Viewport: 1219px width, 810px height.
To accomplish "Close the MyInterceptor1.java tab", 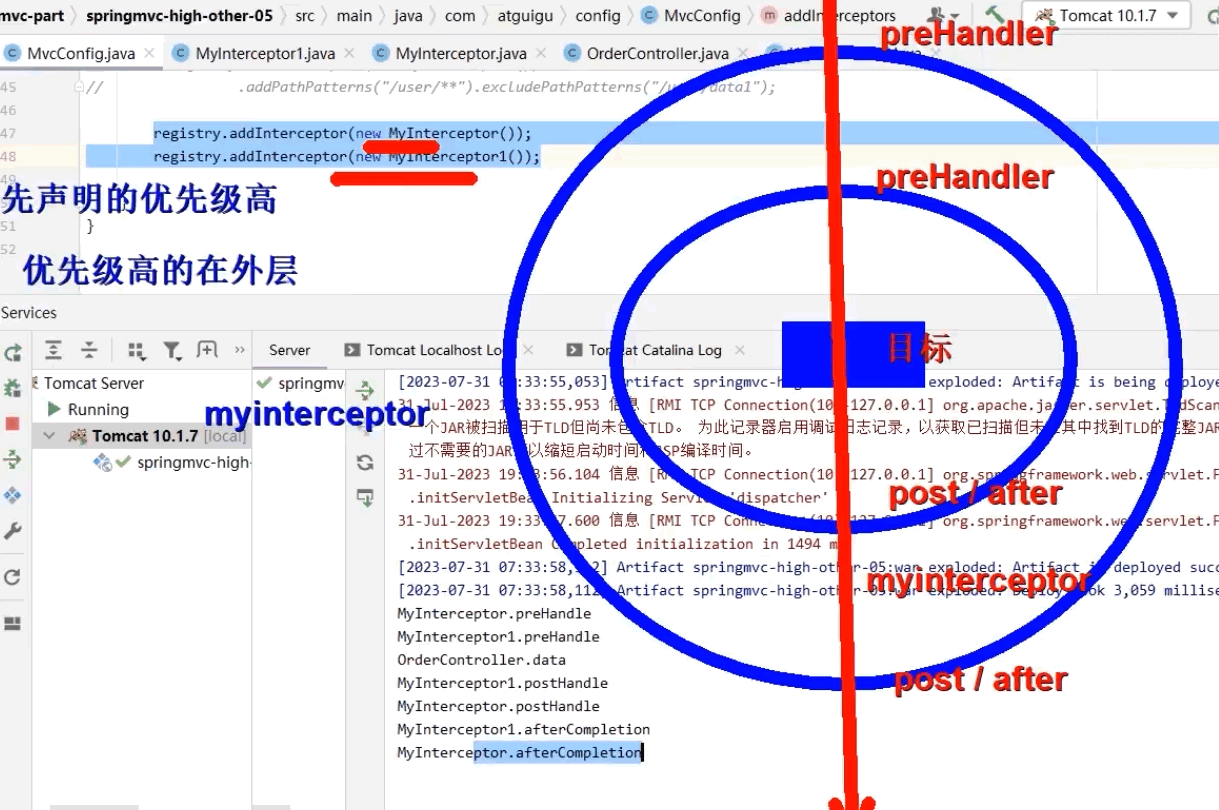I will click(x=351, y=53).
